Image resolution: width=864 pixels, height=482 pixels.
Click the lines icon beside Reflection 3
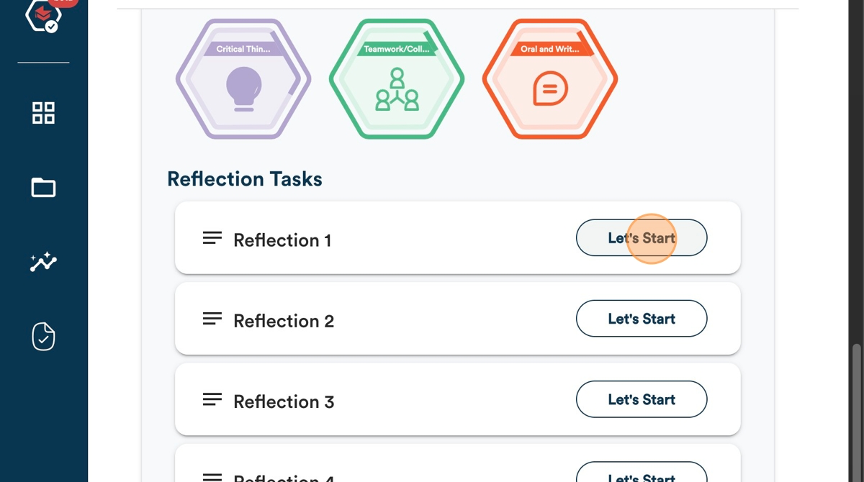[x=212, y=399]
